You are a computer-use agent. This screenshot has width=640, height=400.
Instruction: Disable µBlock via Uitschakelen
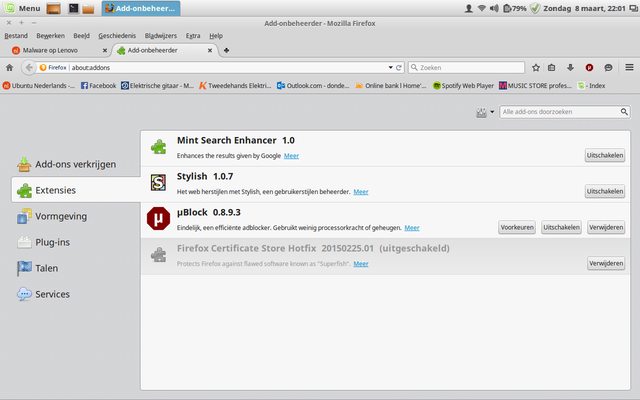pos(561,227)
